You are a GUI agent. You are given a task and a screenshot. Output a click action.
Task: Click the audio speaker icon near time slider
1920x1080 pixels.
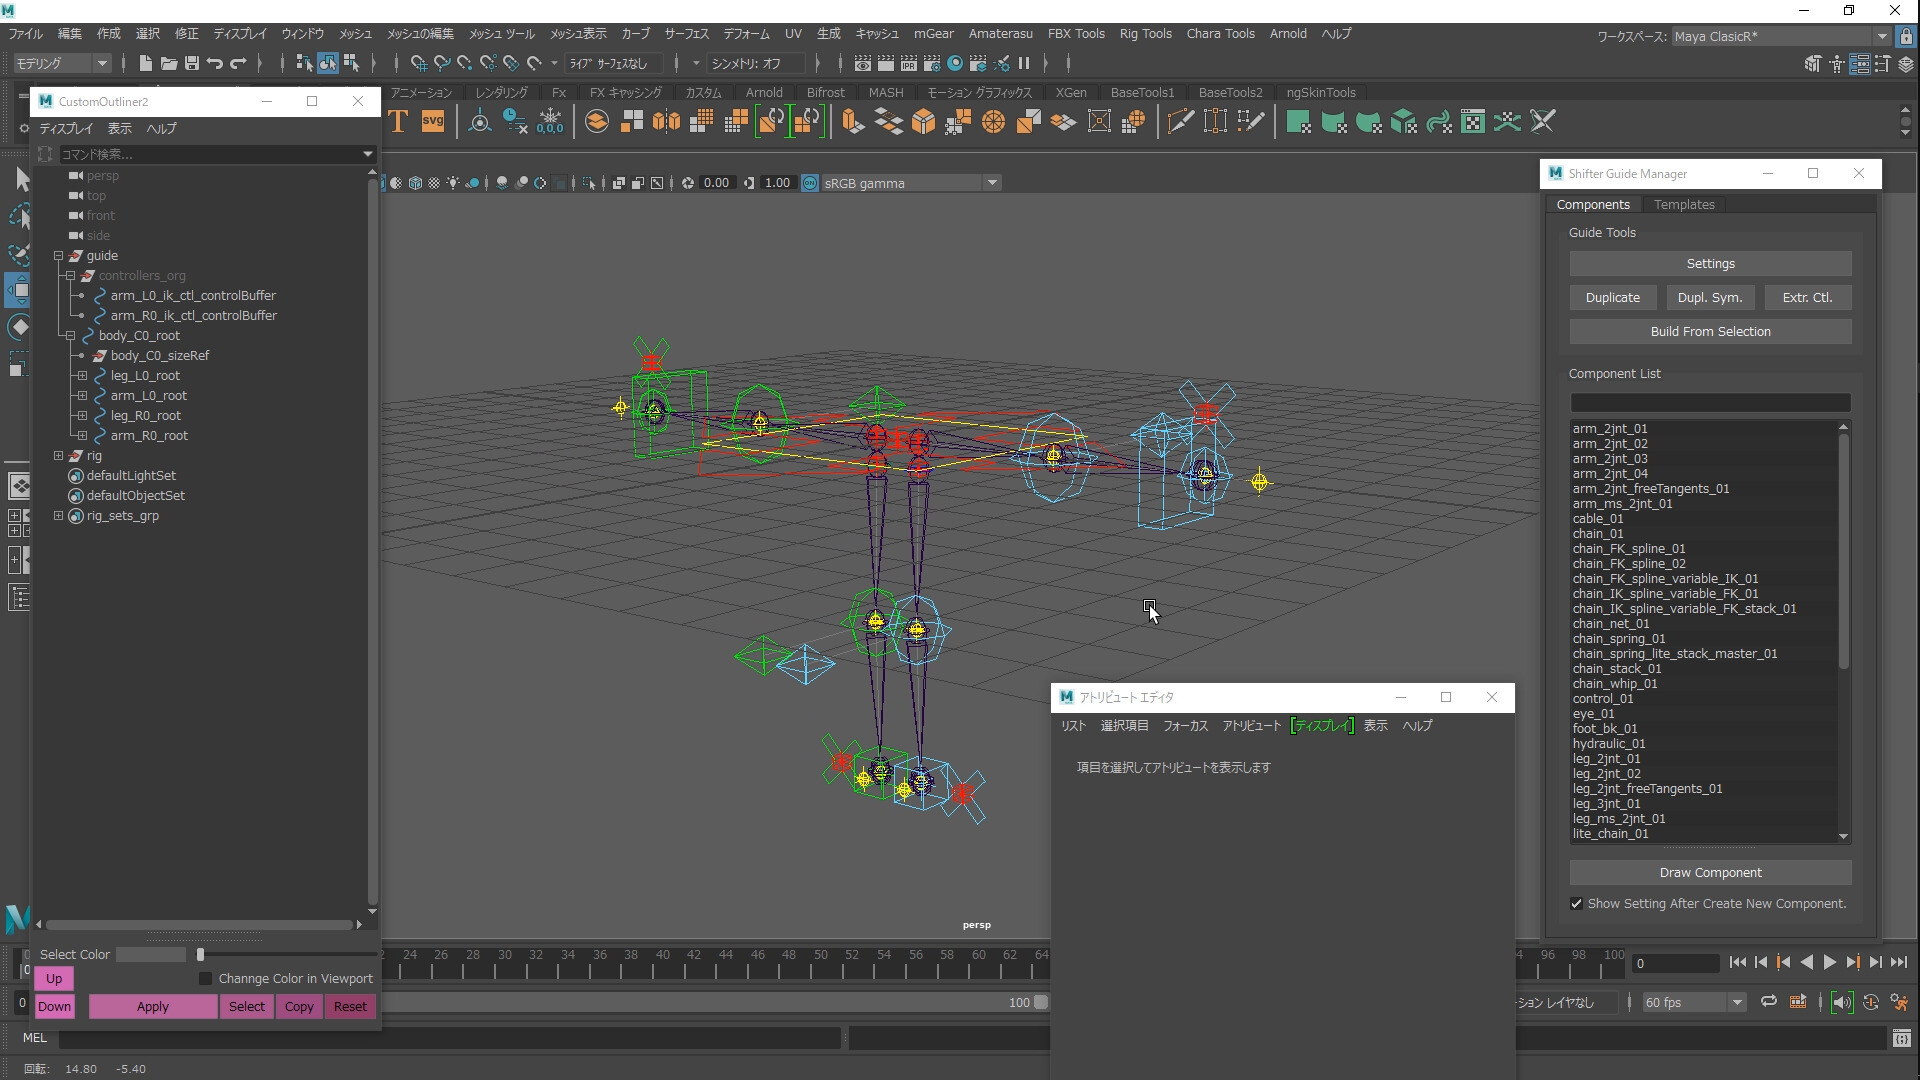[x=1841, y=1002]
